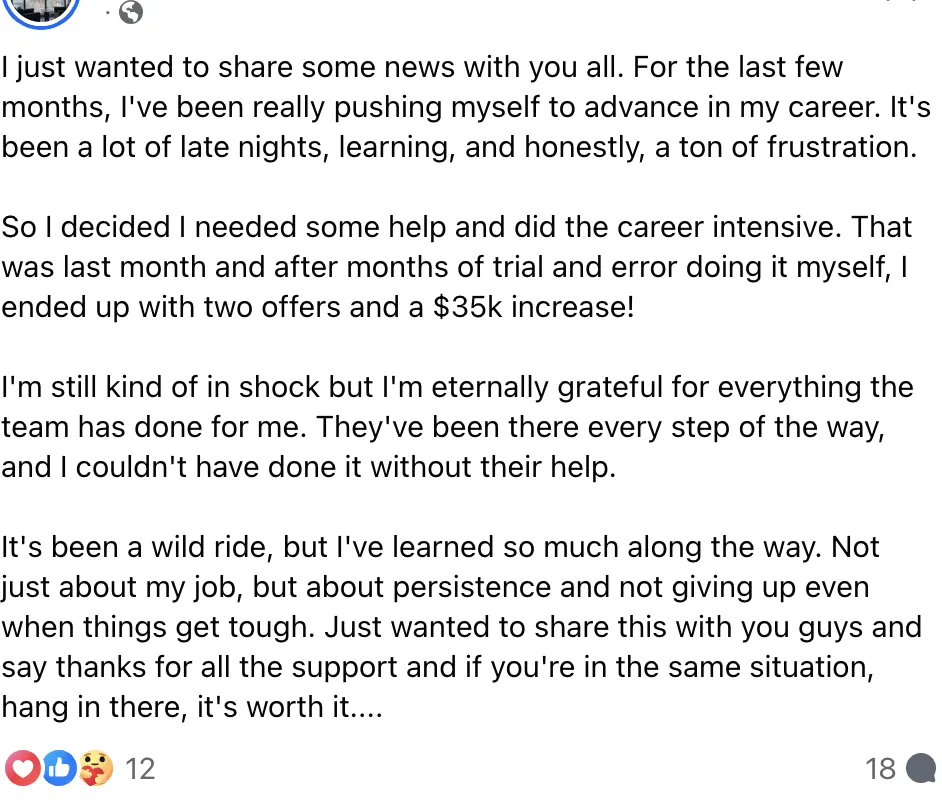Click the blue thumbs-up Like reaction icon
The image size is (942, 804).
(x=59, y=768)
